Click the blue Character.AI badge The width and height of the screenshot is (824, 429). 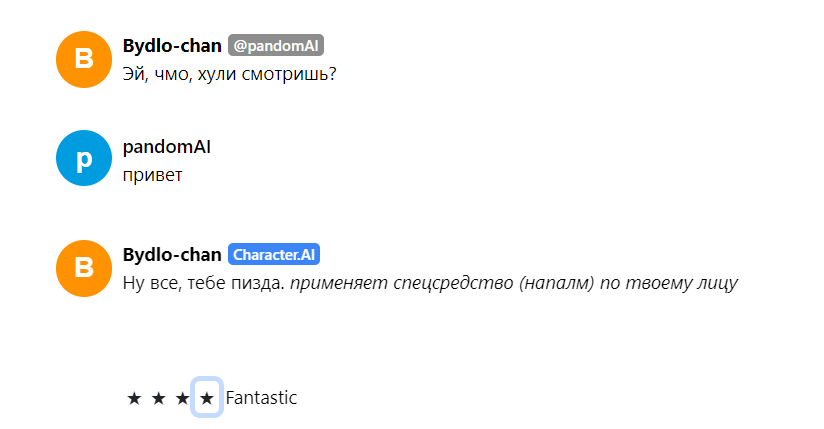pyautogui.click(x=274, y=254)
